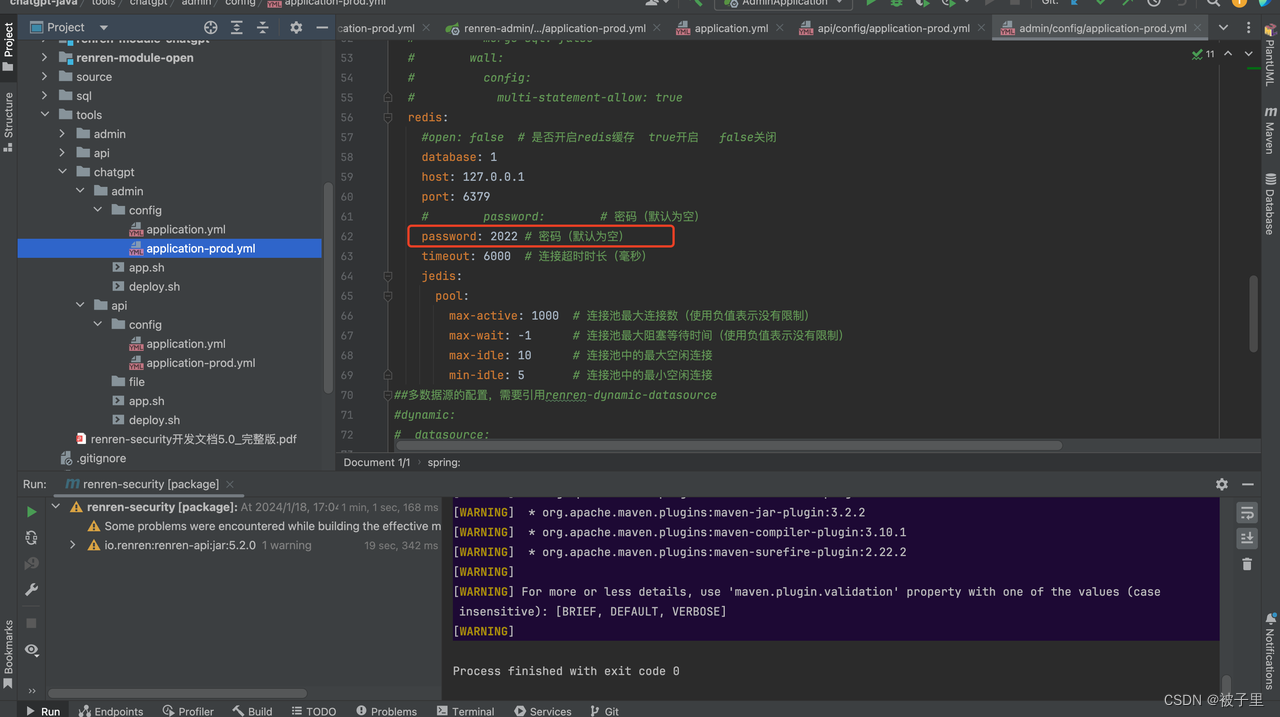The image size is (1280, 717).
Task: Open the Services tool window tab
Action: coord(543,711)
